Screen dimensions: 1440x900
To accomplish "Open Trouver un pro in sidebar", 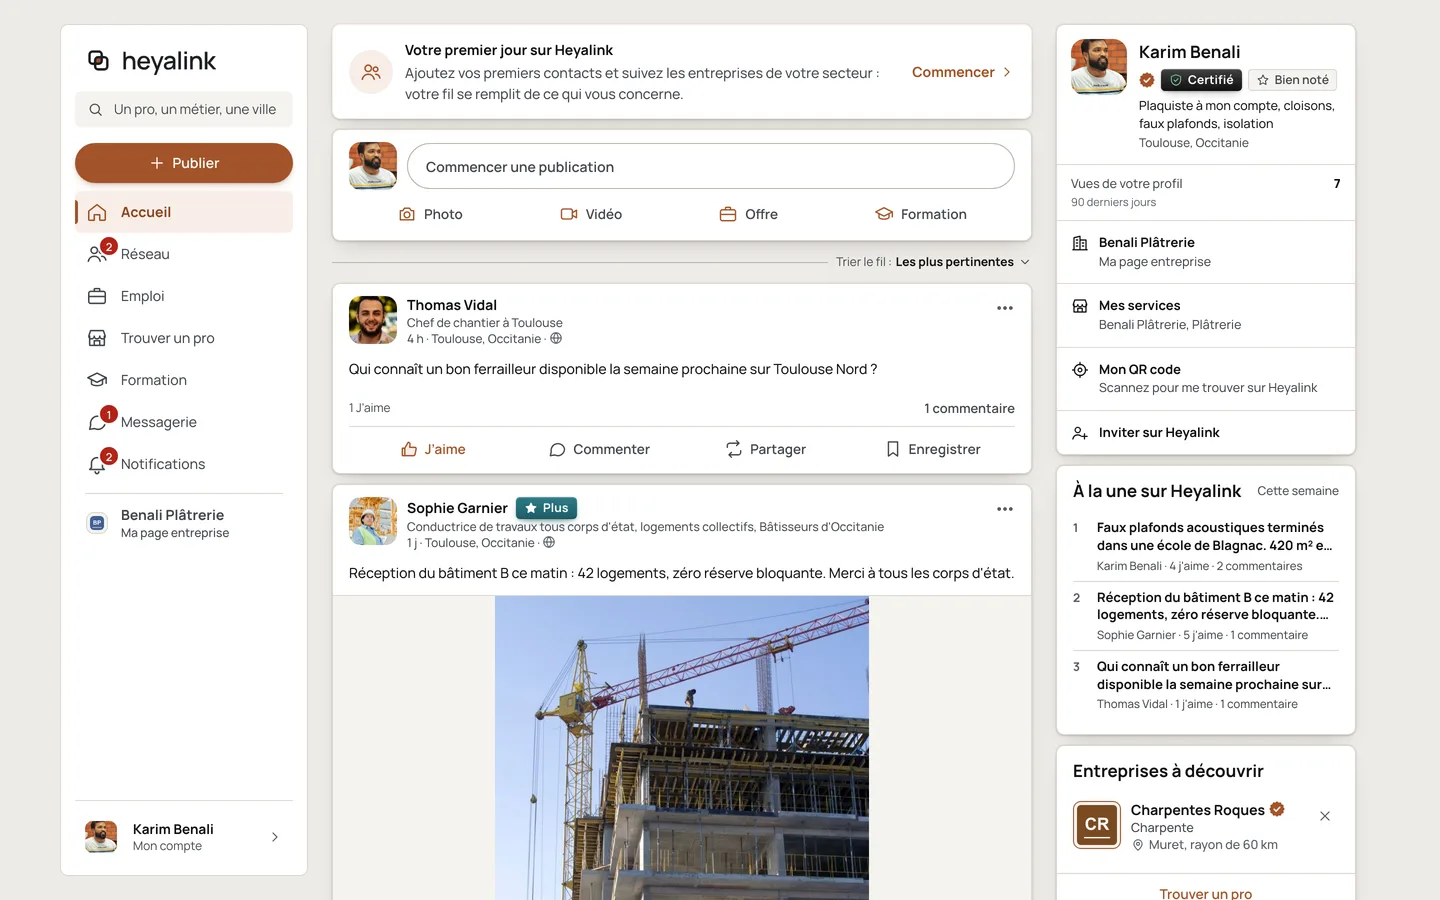I will (x=184, y=338).
